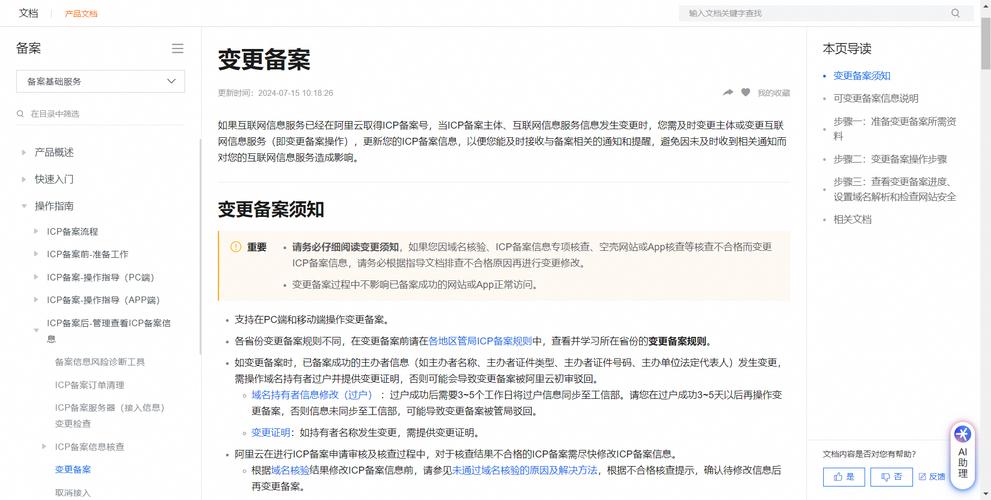991x500 pixels.
Task: Click the 重要 warning icon in notice
Action: [236, 247]
